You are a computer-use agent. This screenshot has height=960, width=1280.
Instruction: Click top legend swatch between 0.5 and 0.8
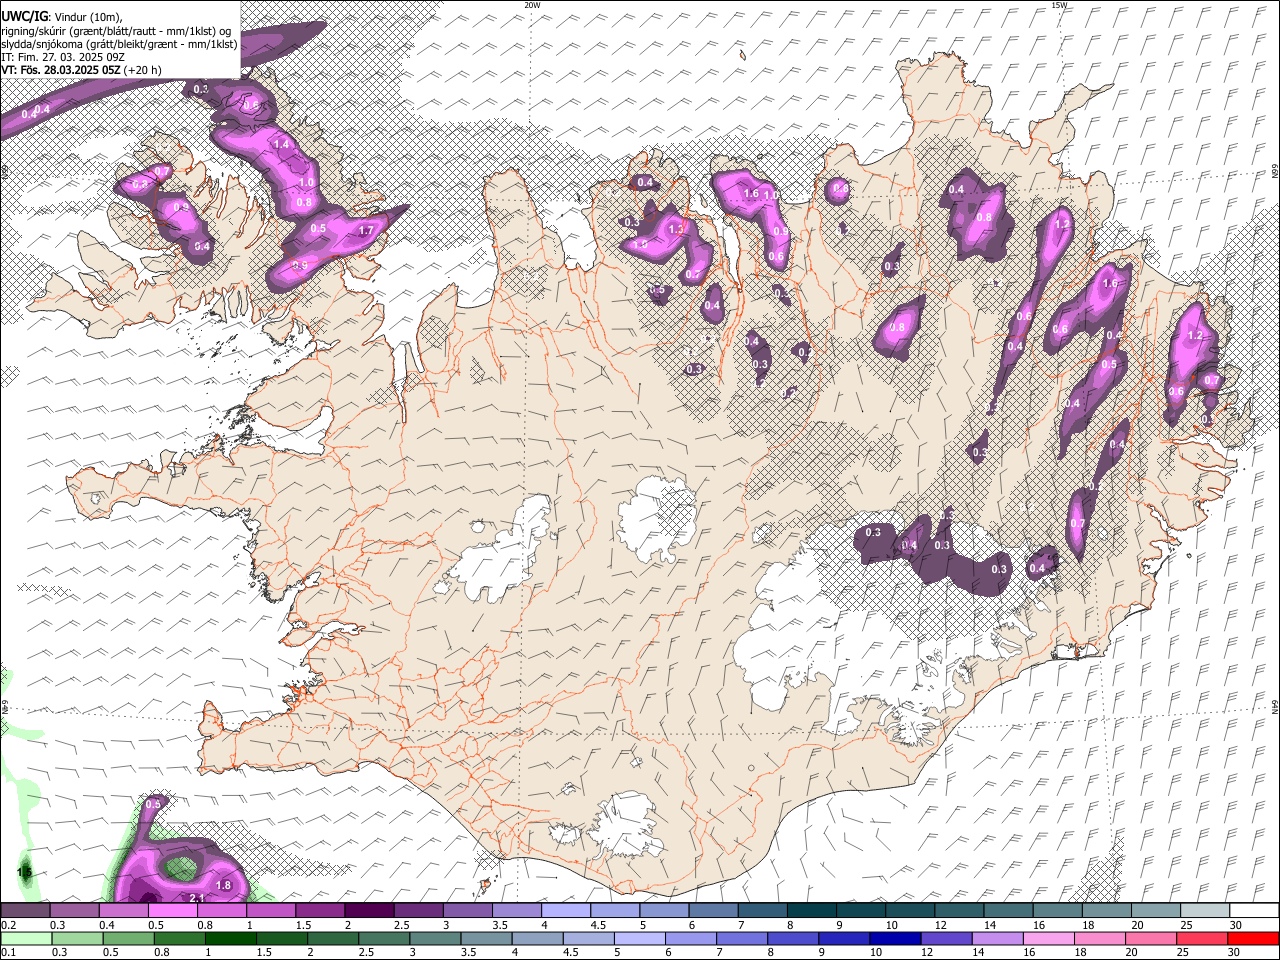(173, 911)
